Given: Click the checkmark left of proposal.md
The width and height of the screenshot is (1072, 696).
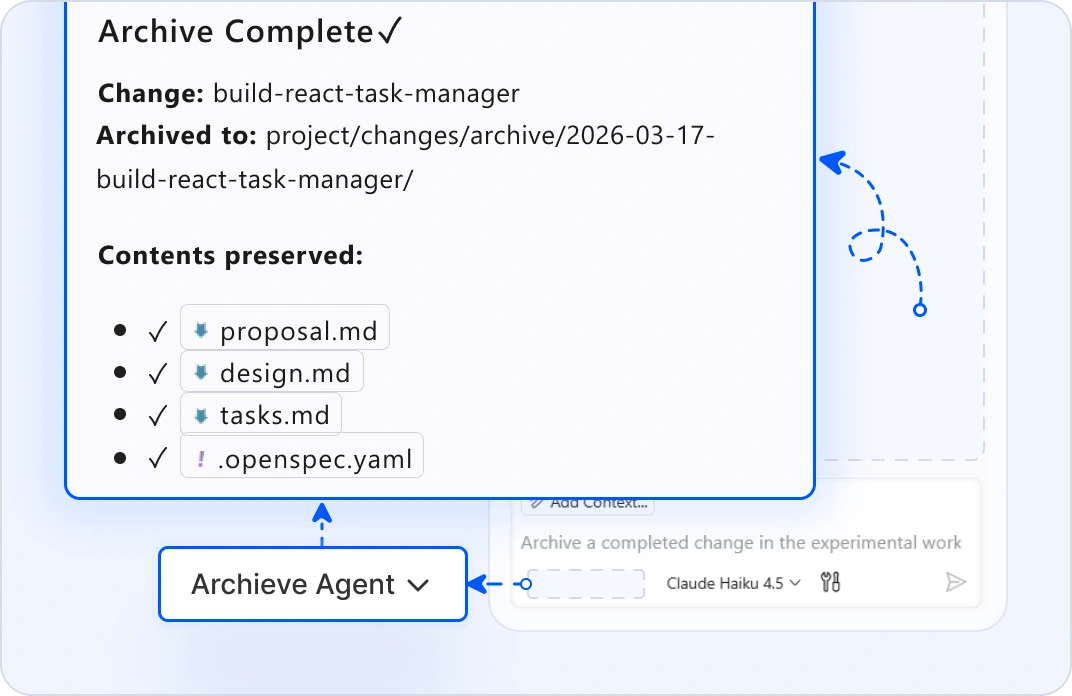Looking at the screenshot, I should click(x=157, y=331).
